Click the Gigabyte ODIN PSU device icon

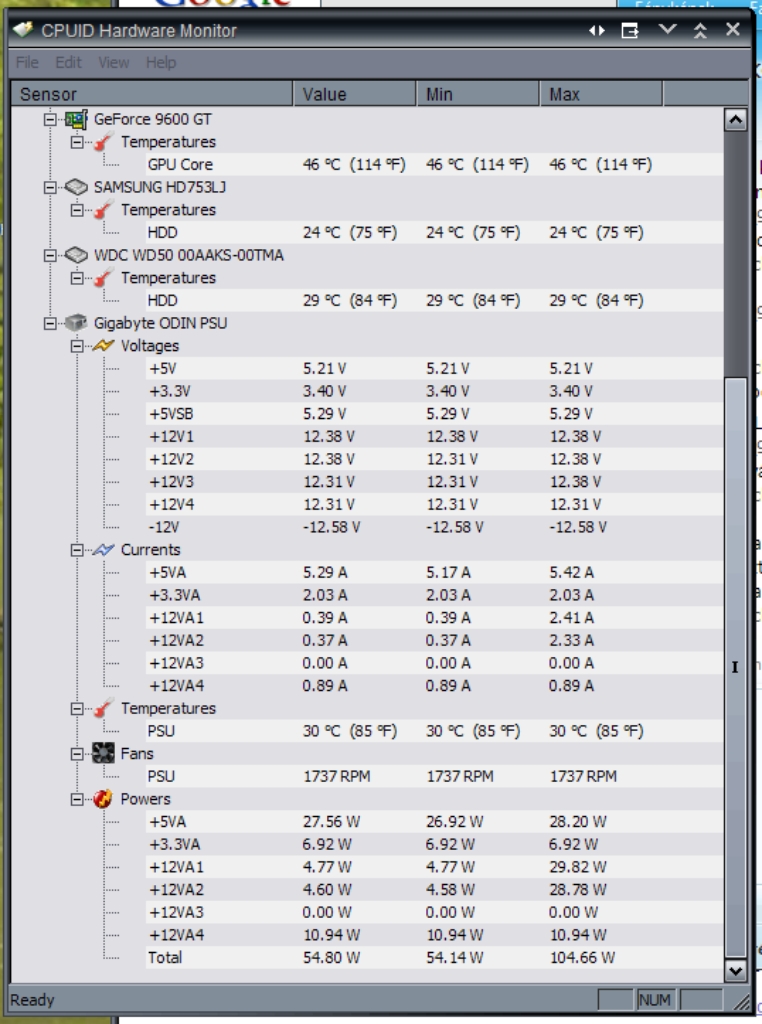coord(76,323)
